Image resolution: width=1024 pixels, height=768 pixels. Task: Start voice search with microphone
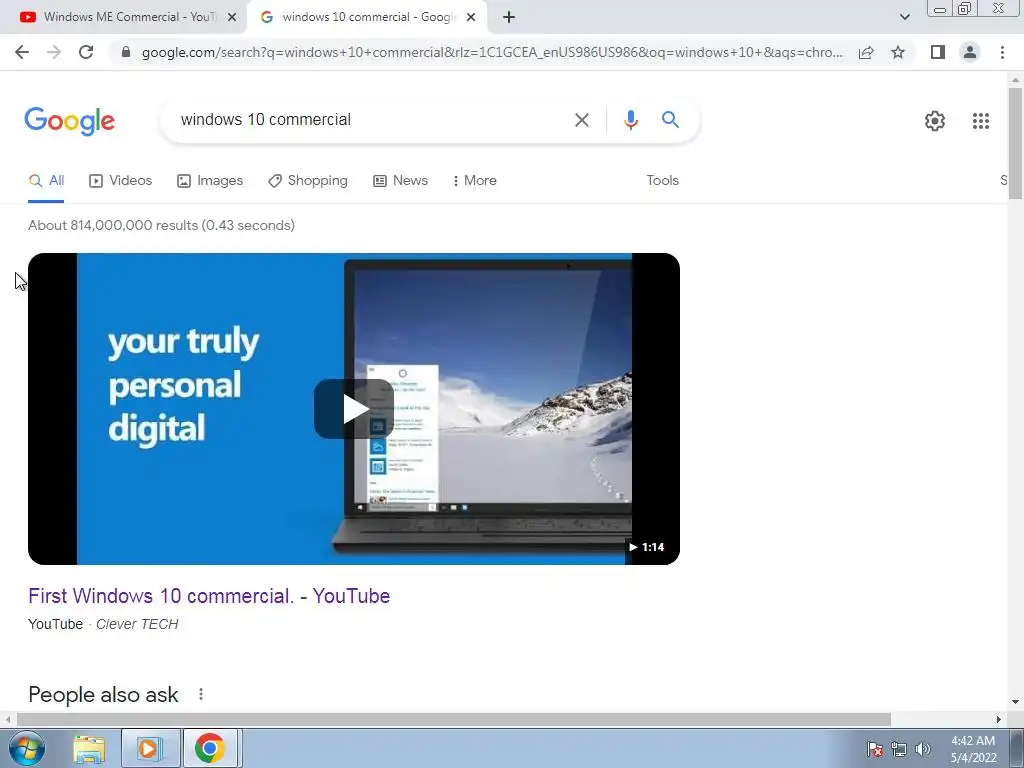pyautogui.click(x=630, y=120)
